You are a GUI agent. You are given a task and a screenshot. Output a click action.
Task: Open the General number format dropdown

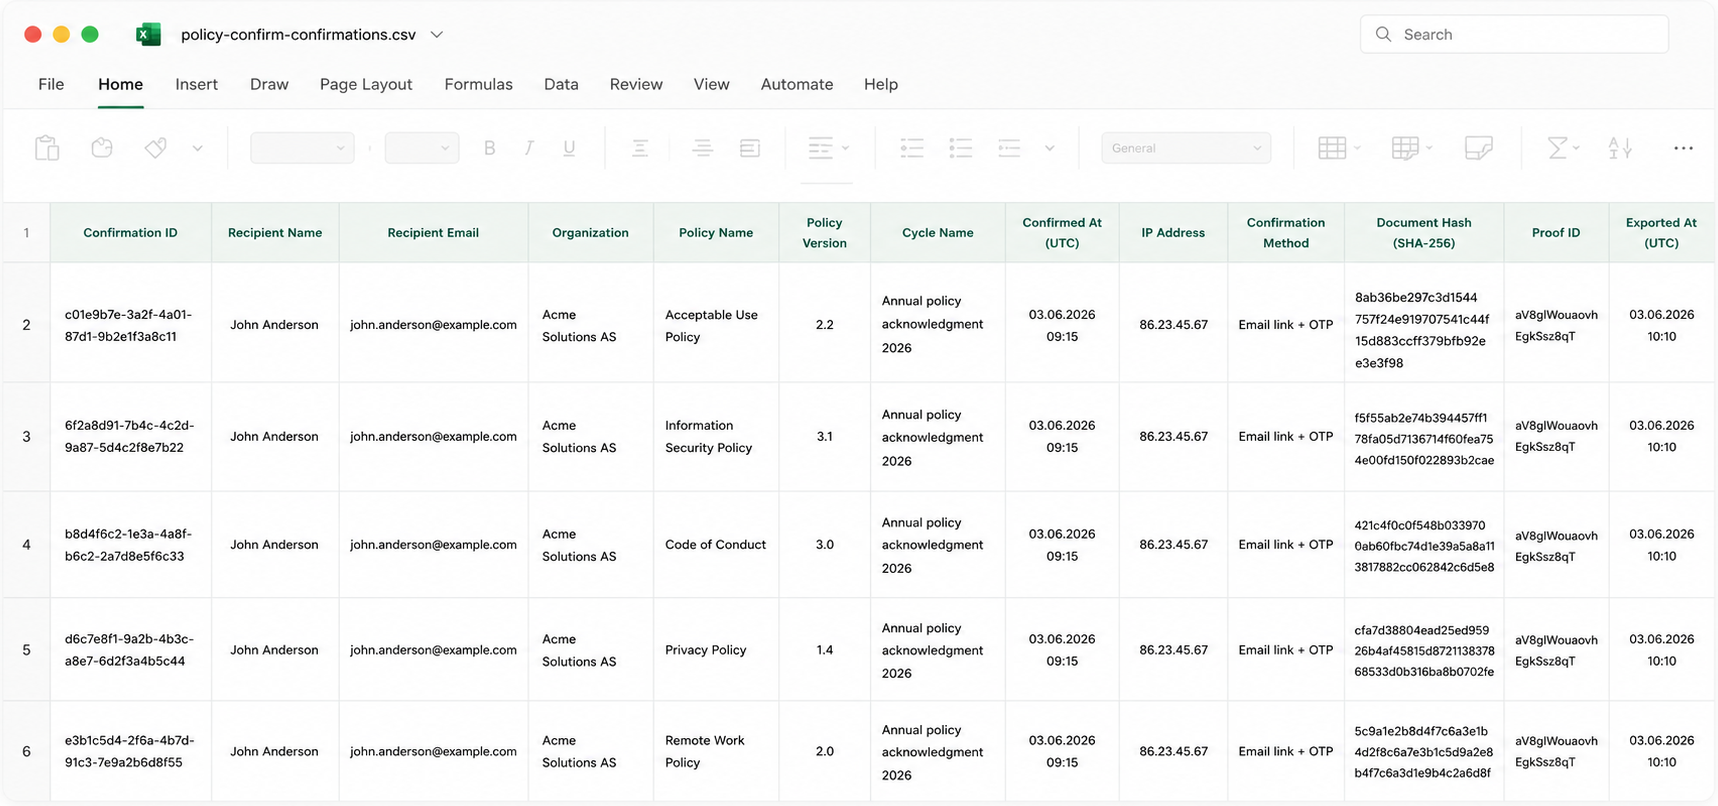point(1186,148)
